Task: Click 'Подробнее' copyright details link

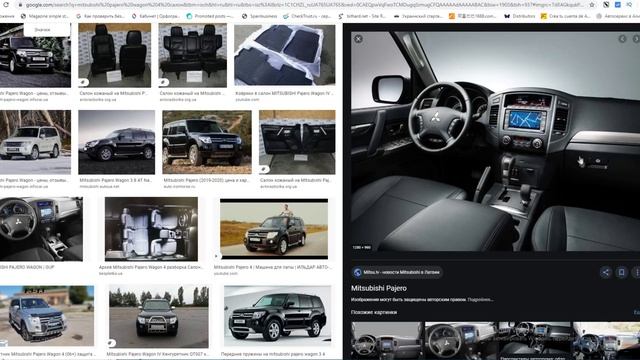Action: click(x=480, y=300)
